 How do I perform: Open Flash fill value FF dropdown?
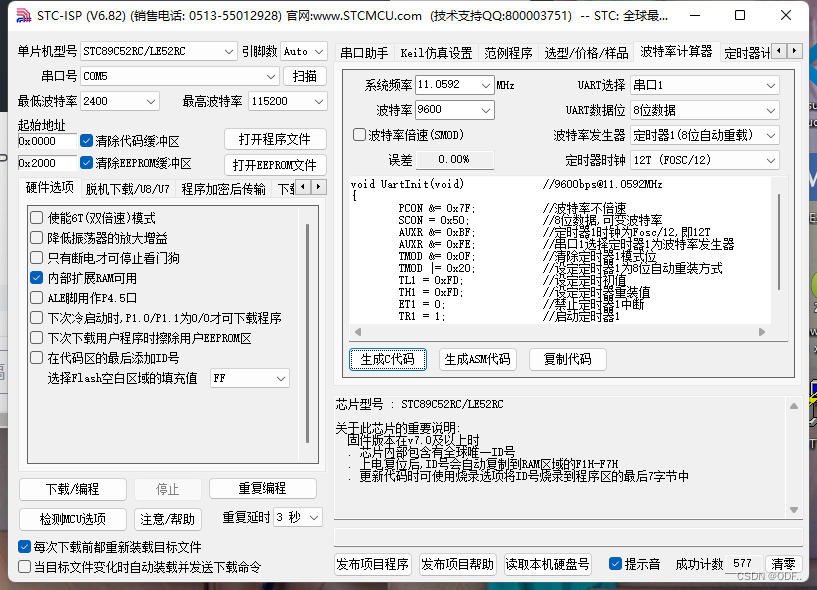250,378
